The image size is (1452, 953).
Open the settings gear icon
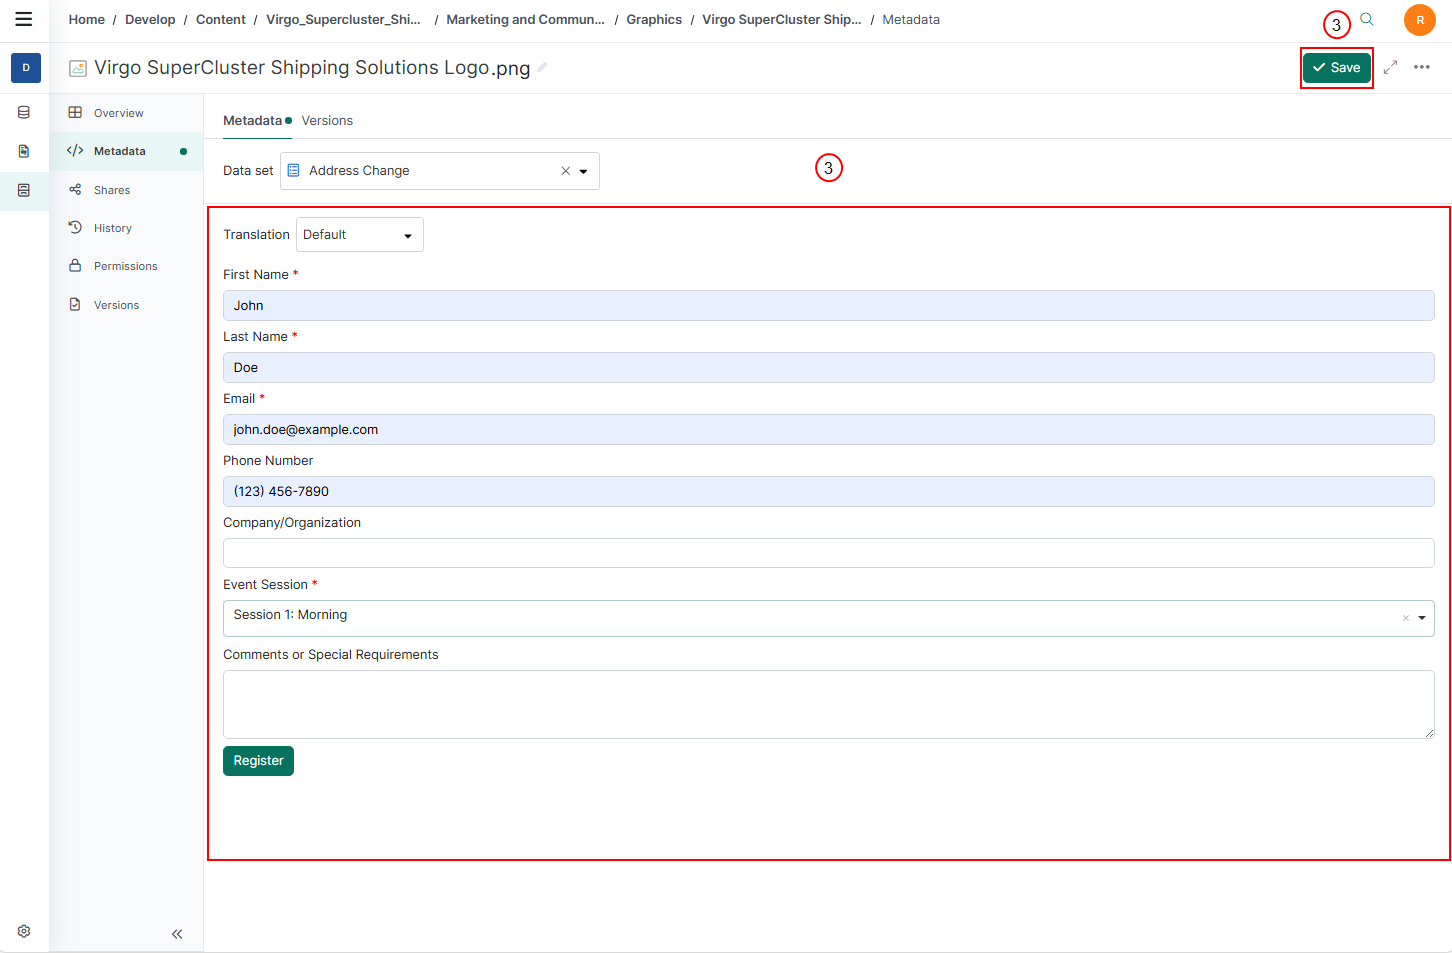pos(24,931)
